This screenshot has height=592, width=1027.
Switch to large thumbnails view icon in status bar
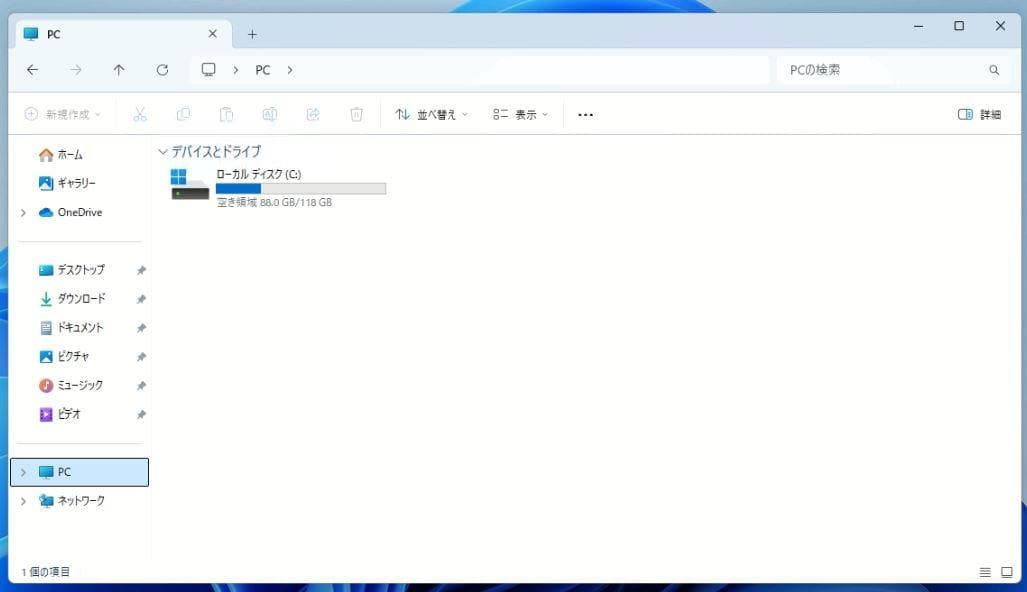coord(1006,572)
